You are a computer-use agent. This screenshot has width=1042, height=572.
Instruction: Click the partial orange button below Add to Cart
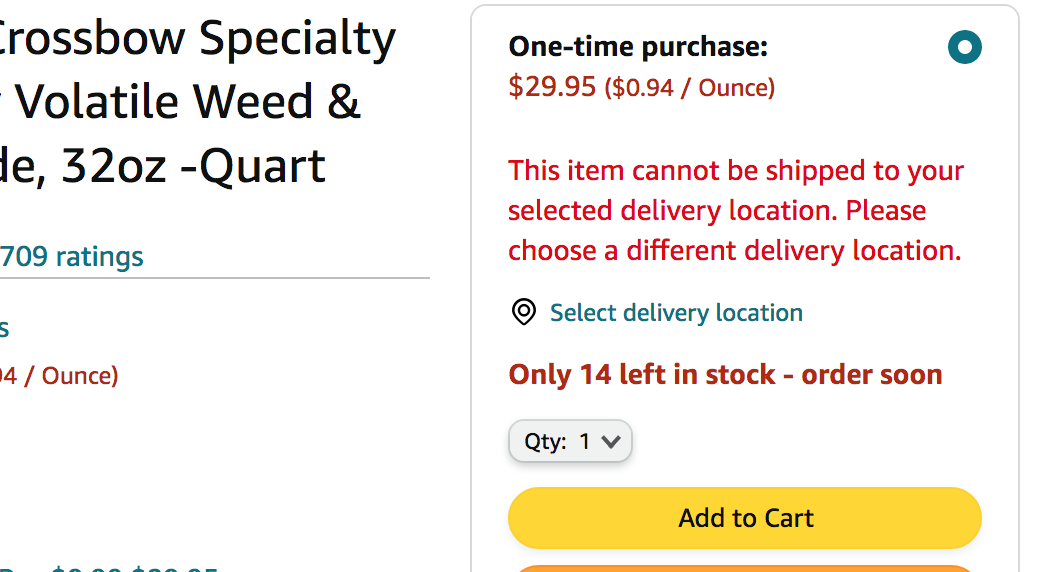[744, 569]
